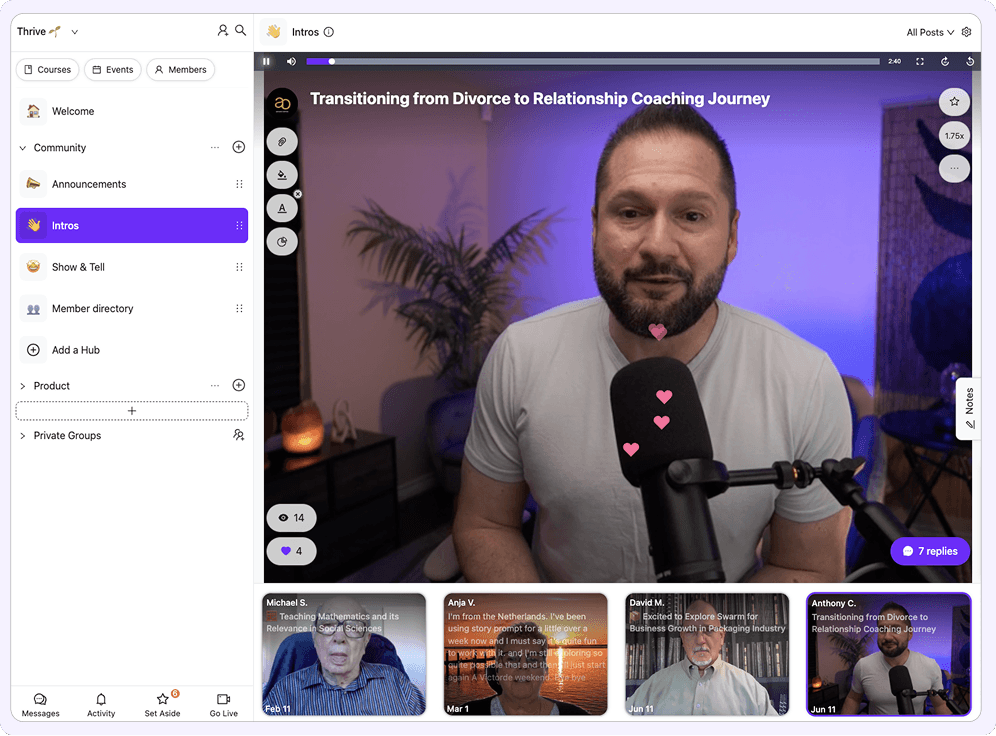Open the All Posts filter dropdown
The height and width of the screenshot is (736, 996).
(930, 32)
